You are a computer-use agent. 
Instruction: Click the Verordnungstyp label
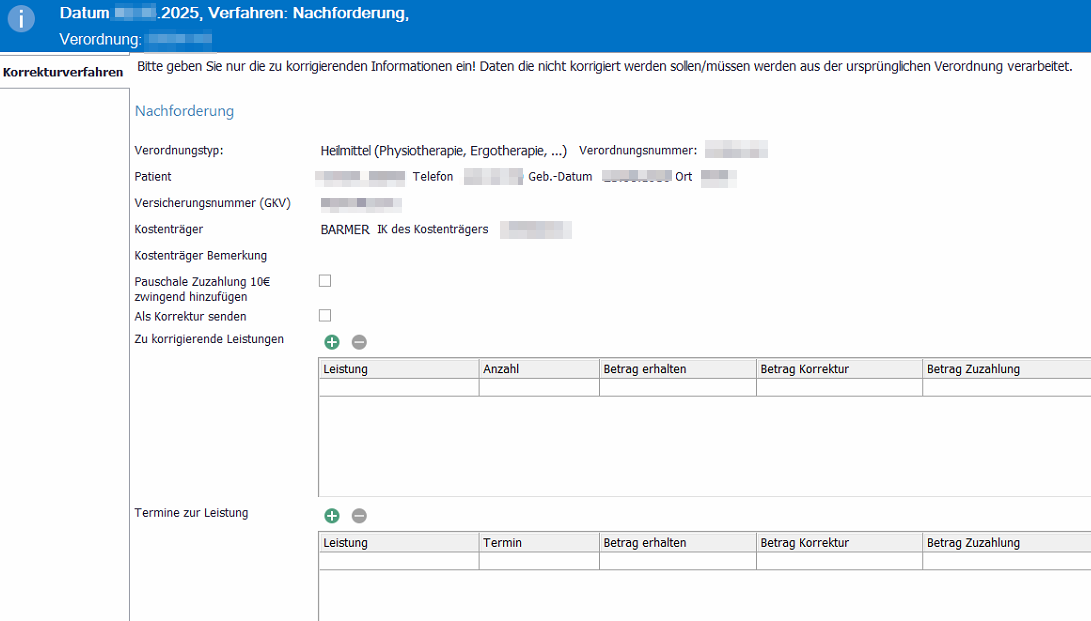(179, 150)
